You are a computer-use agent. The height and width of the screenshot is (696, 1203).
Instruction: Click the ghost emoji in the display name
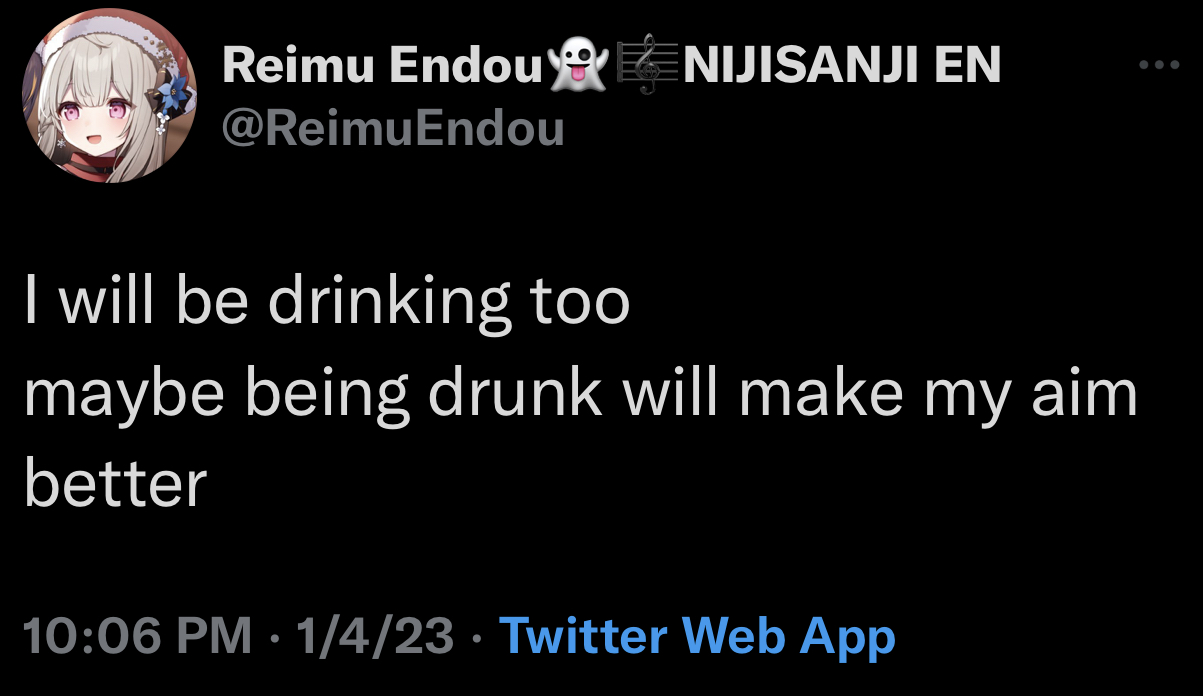click(x=580, y=68)
